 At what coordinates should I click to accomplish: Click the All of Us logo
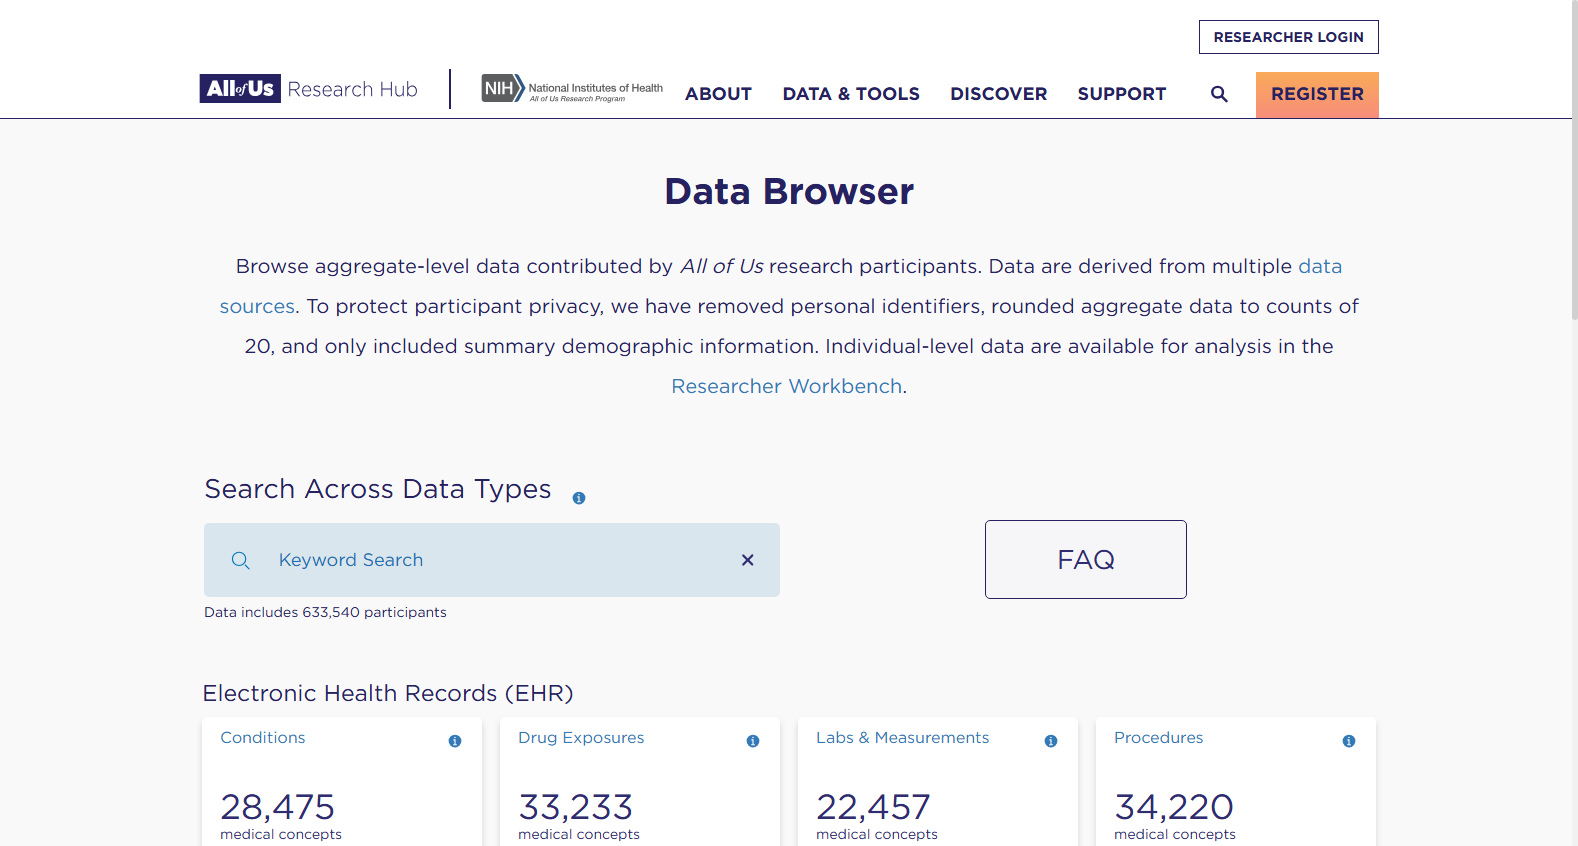point(240,89)
